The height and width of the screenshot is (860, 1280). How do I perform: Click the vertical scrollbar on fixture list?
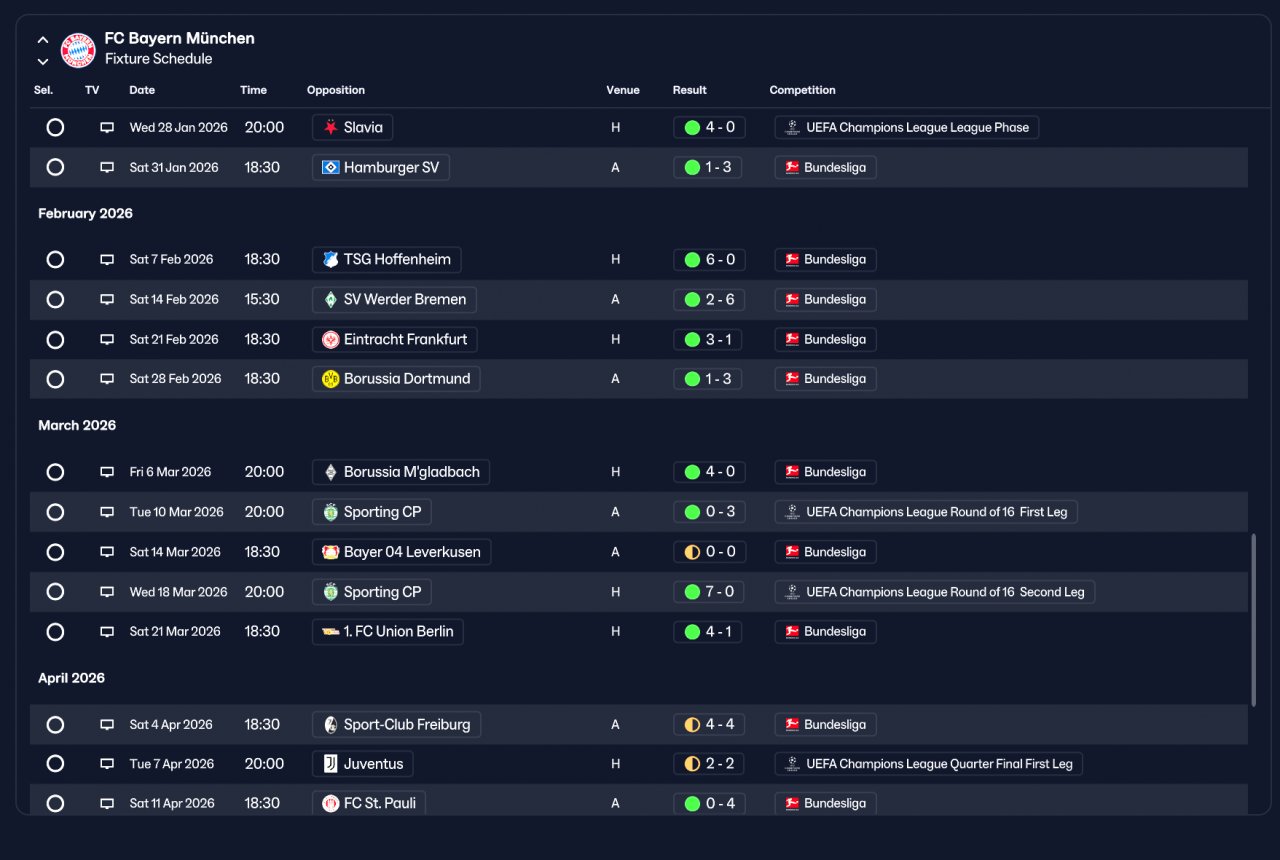point(1253,620)
